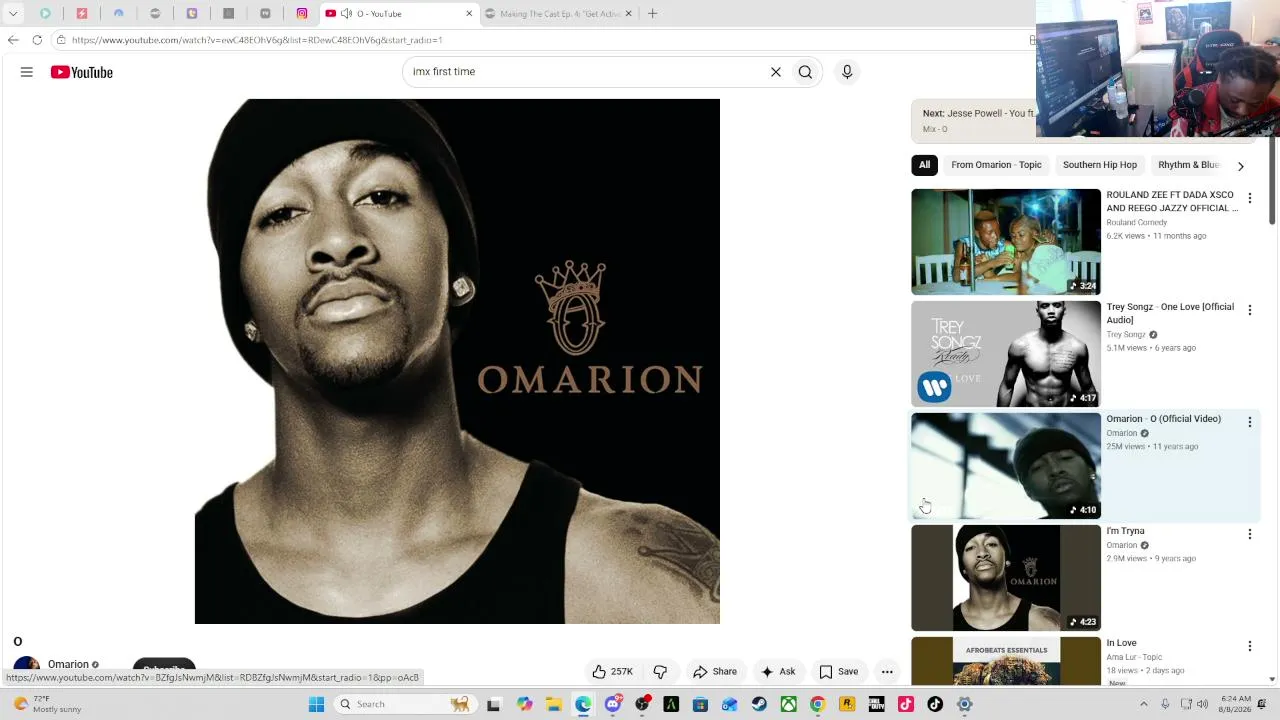Switch to the Instagram browser tab
This screenshot has height=720, width=1280.
click(302, 14)
